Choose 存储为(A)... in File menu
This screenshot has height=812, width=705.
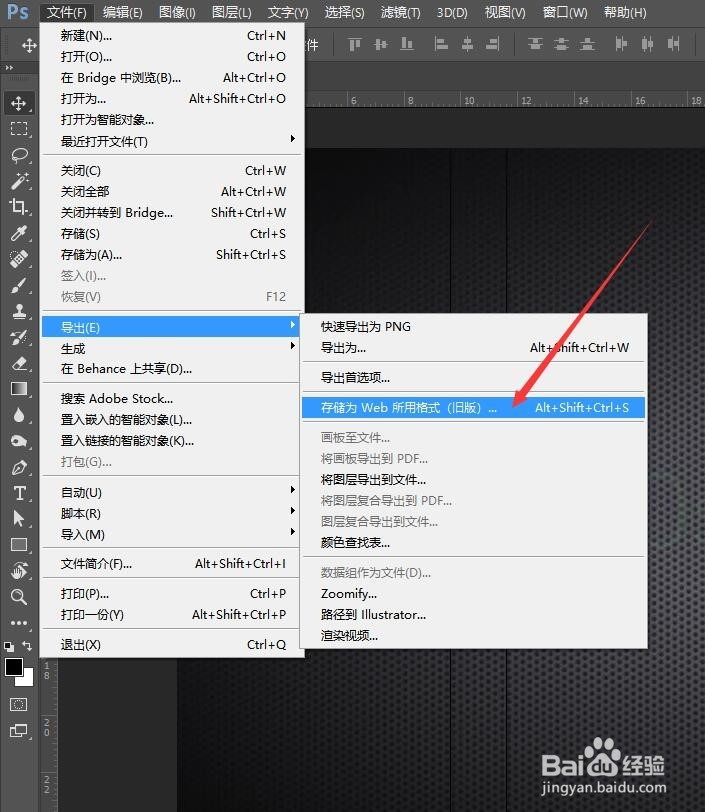click(x=171, y=255)
